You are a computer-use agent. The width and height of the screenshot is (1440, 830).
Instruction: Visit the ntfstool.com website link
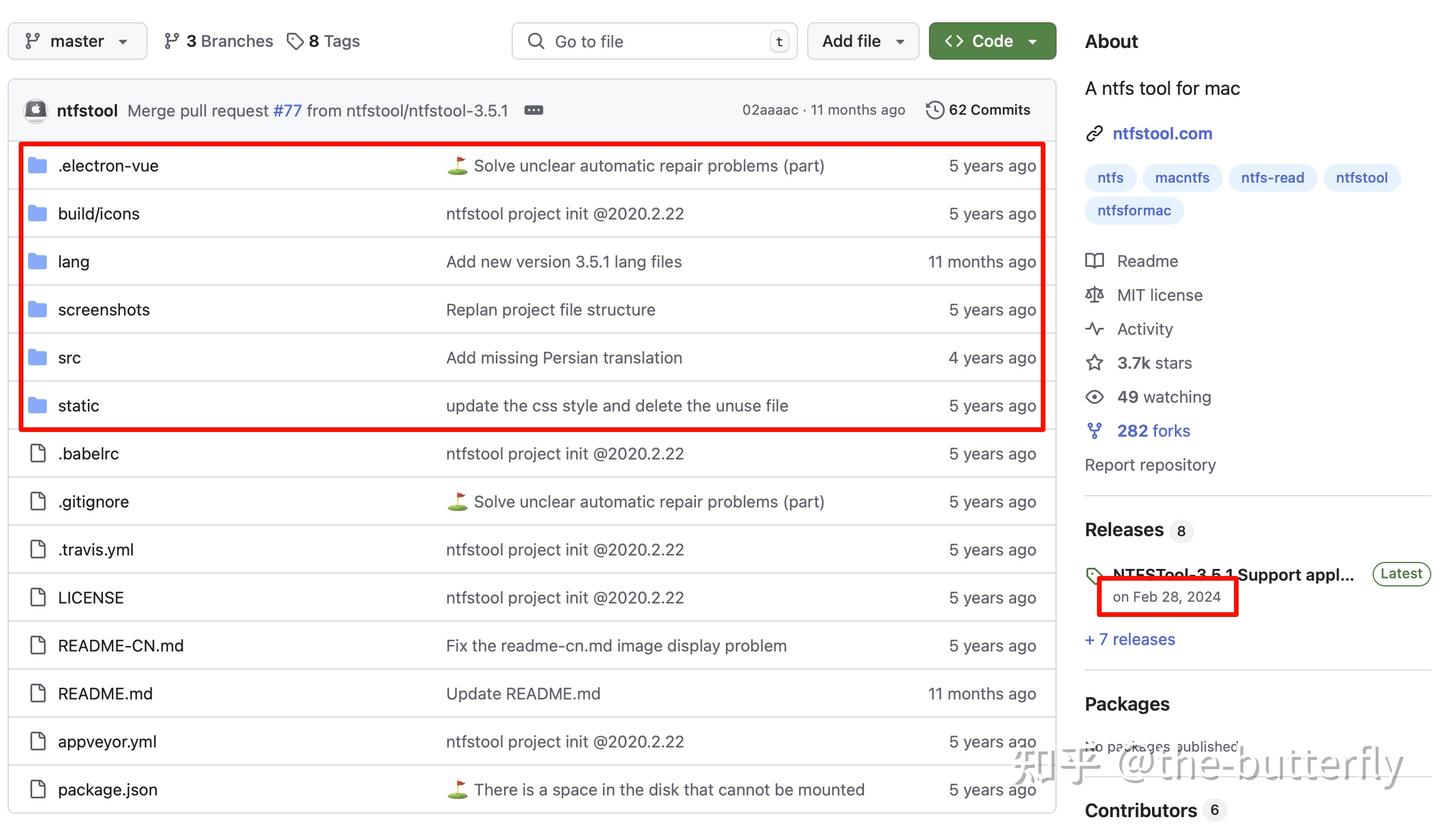[1162, 133]
